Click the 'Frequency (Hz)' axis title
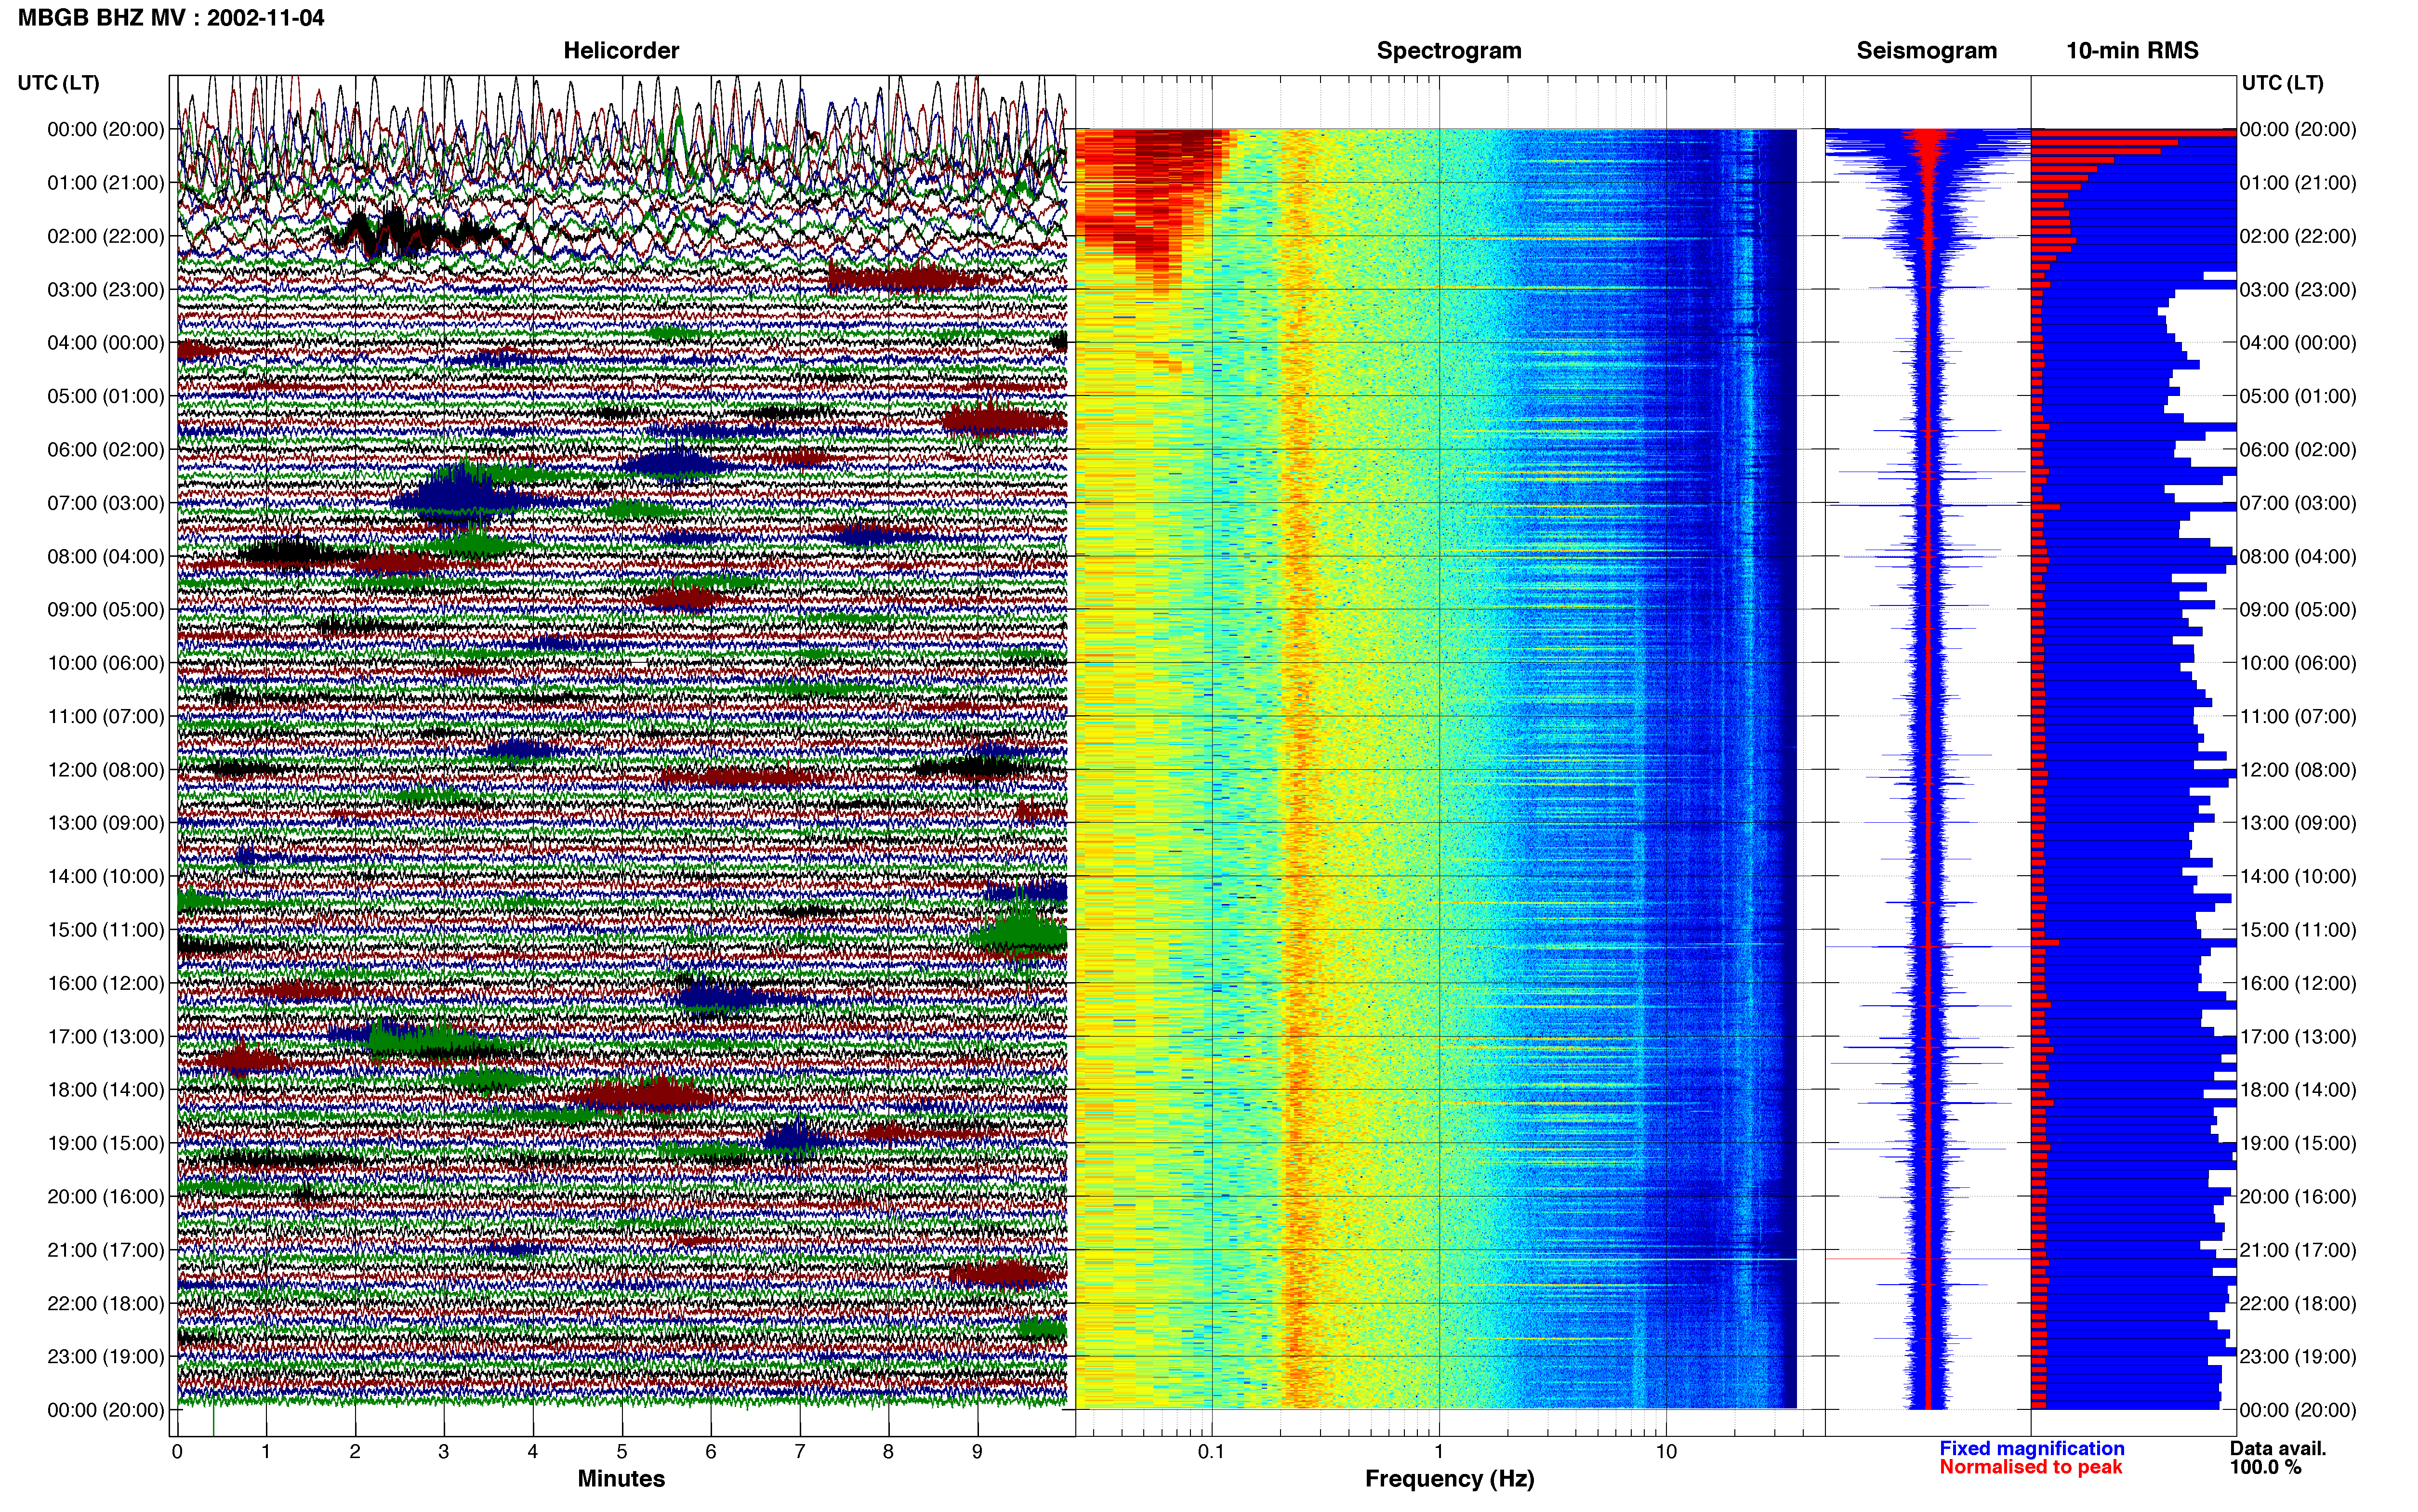 (x=1449, y=1479)
